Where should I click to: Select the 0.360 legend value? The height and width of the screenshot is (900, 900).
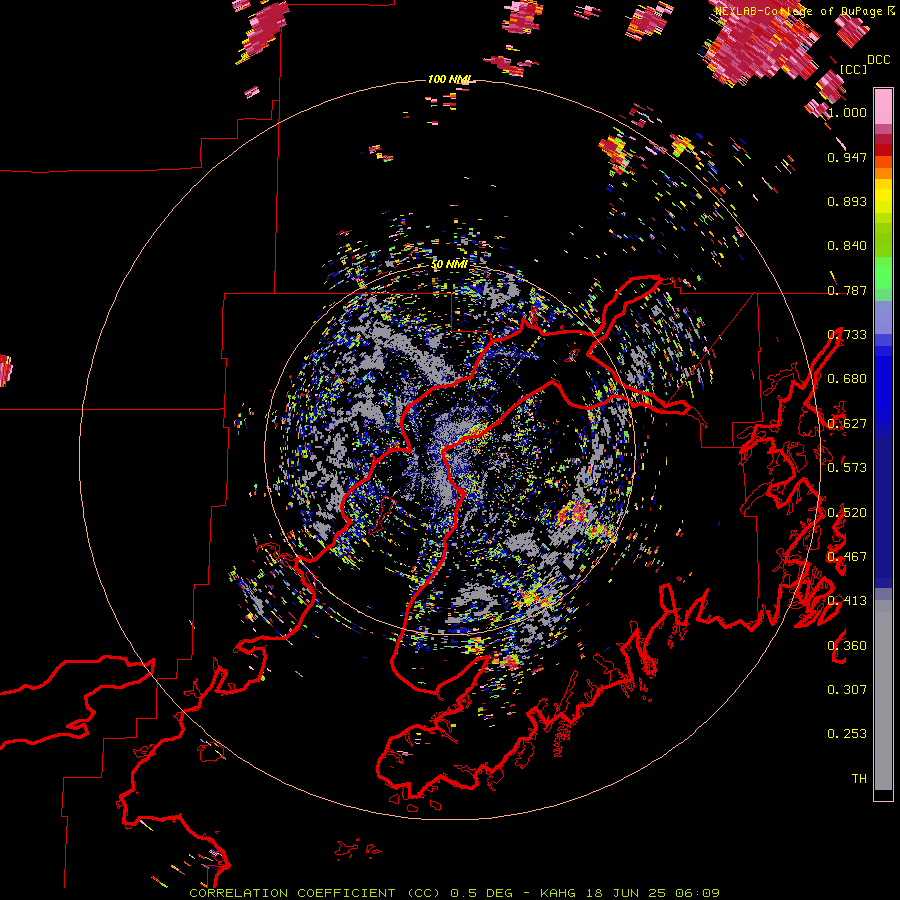click(847, 646)
